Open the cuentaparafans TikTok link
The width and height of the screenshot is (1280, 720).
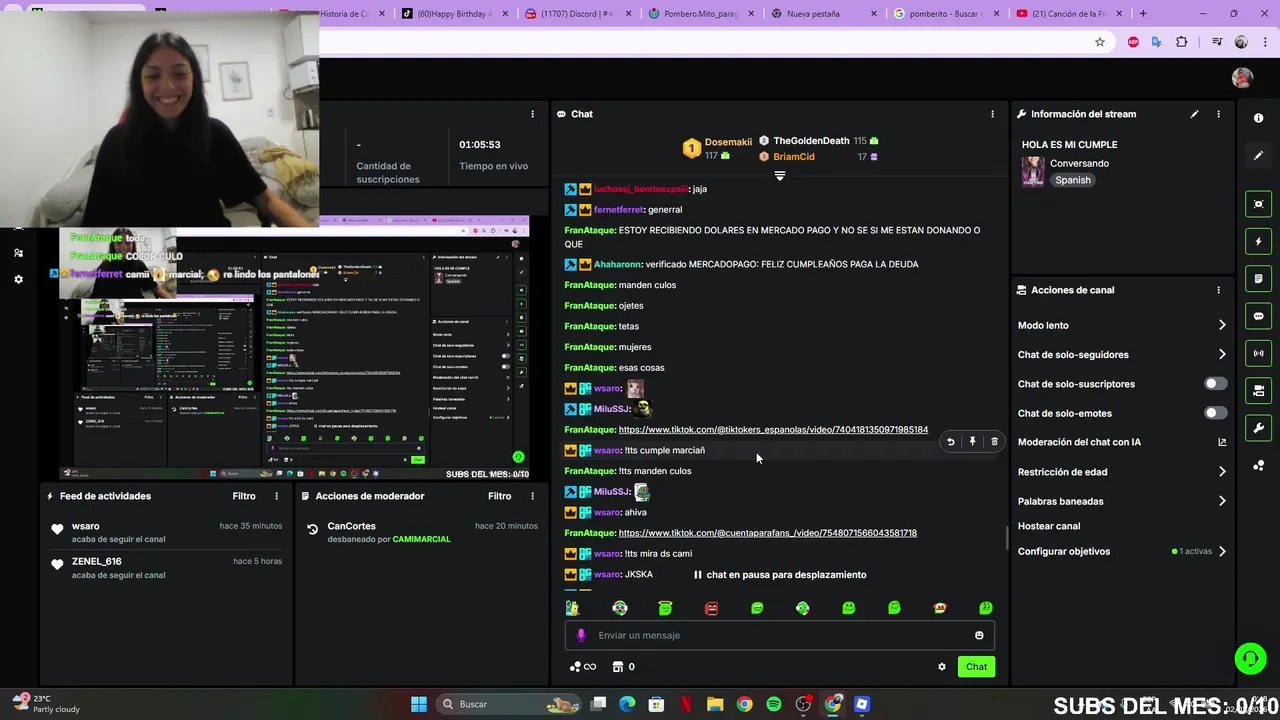[x=768, y=533]
